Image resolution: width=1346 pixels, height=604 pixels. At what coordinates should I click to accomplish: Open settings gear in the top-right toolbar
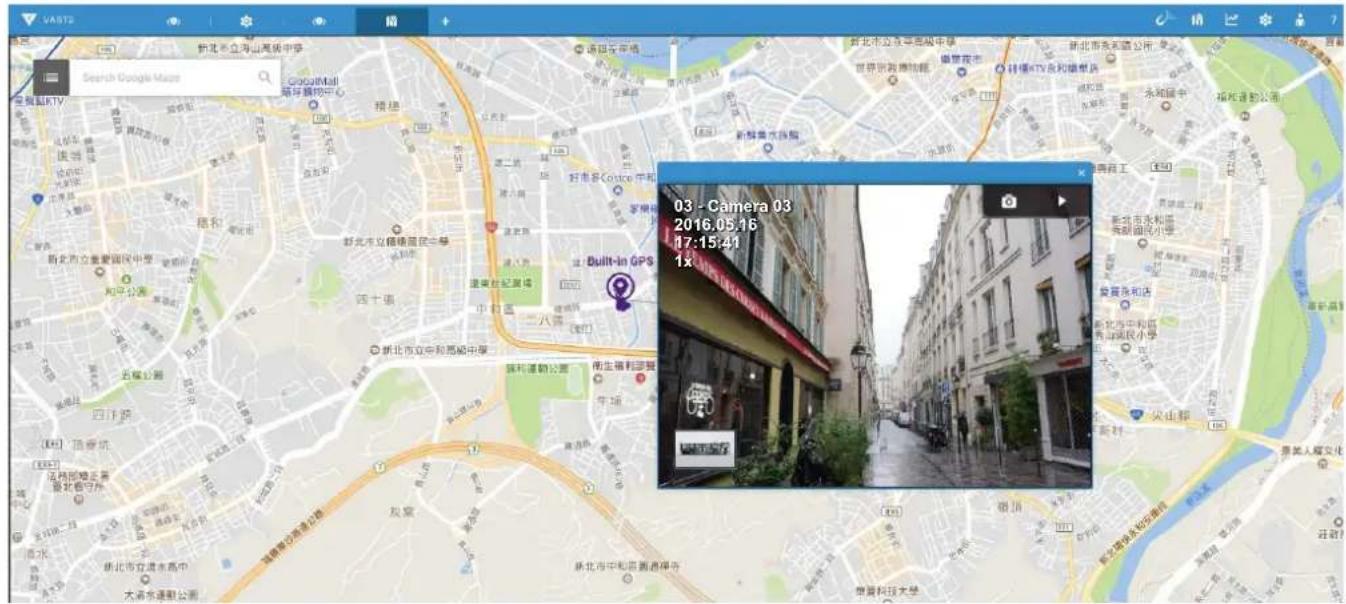pos(1265,20)
